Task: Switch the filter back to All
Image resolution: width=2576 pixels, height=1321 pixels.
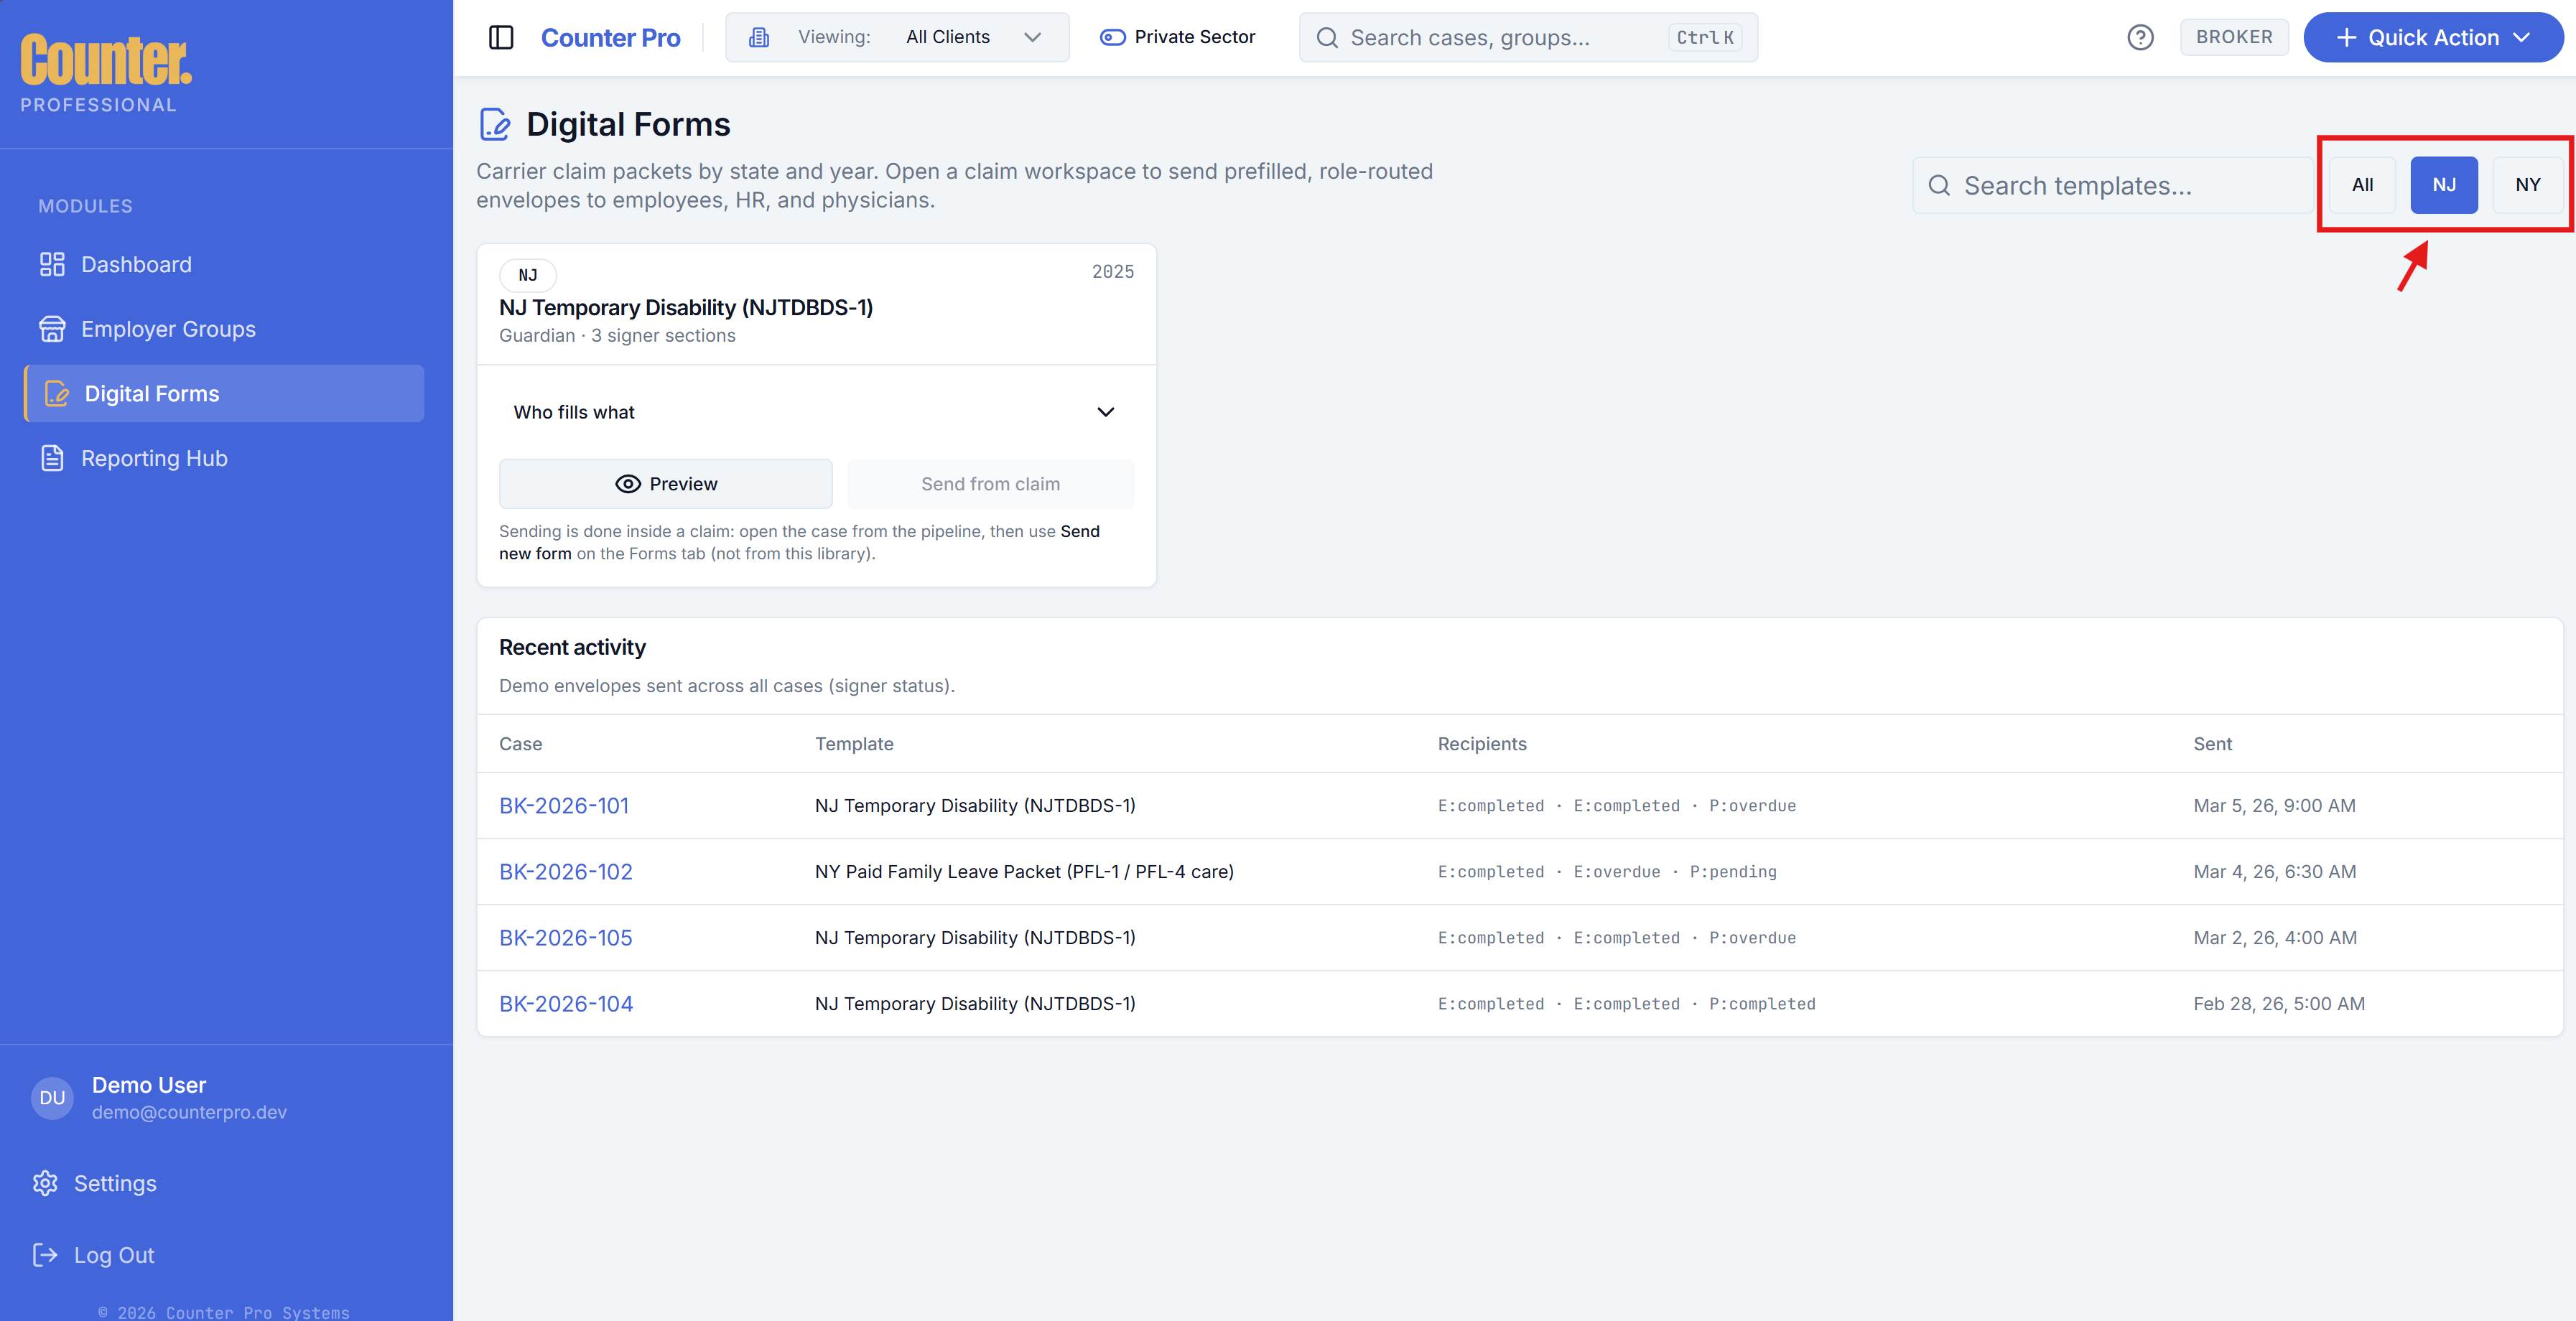Action: (x=2362, y=184)
